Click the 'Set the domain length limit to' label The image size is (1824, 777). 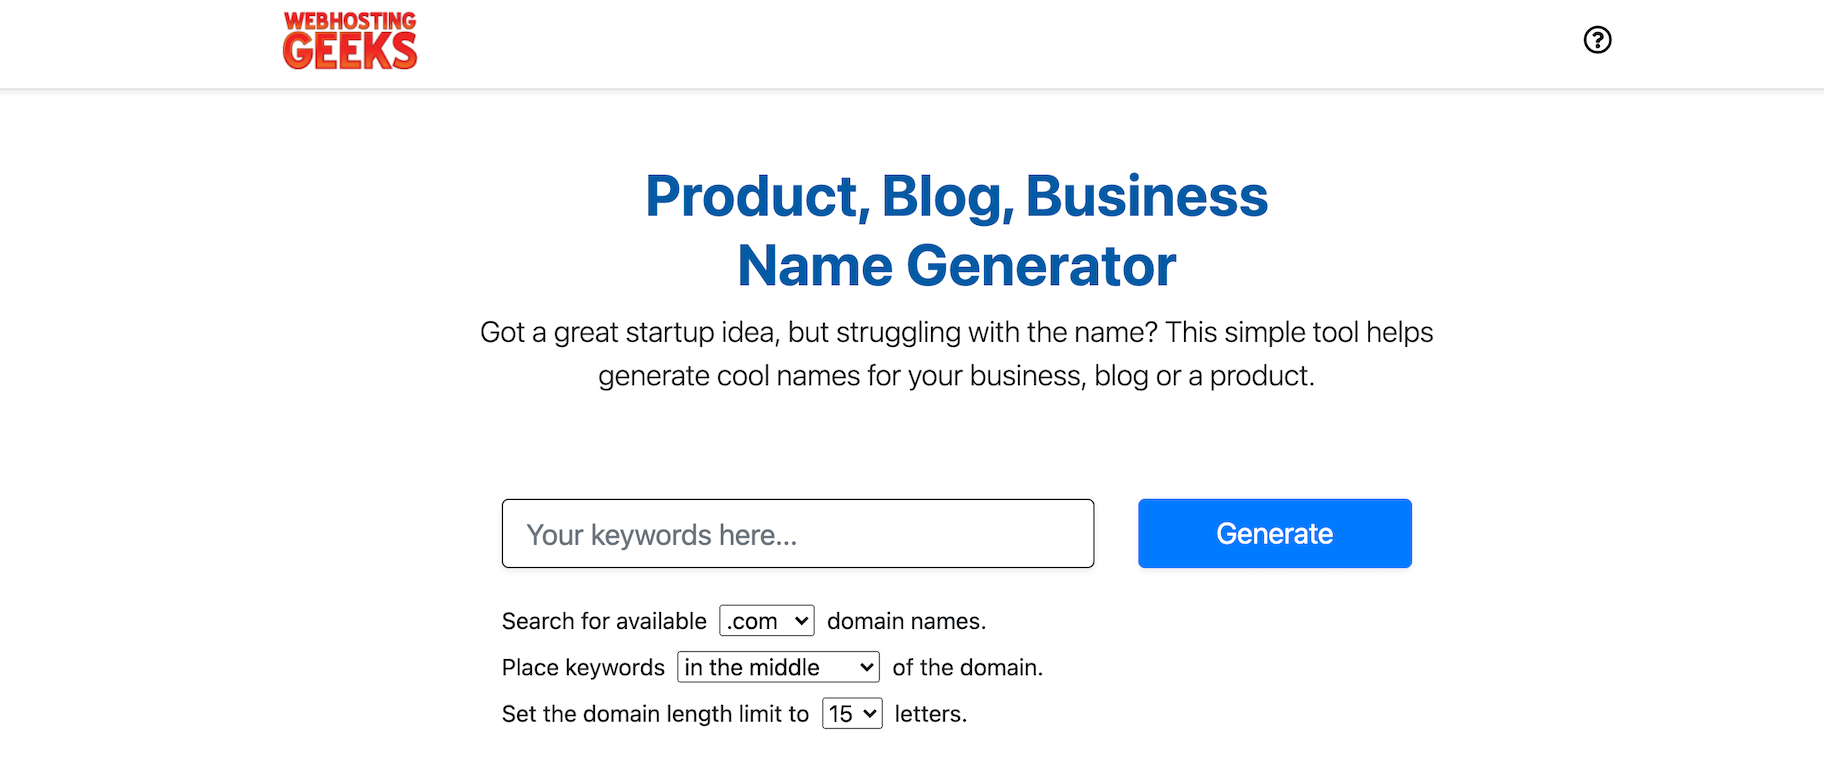tap(655, 714)
